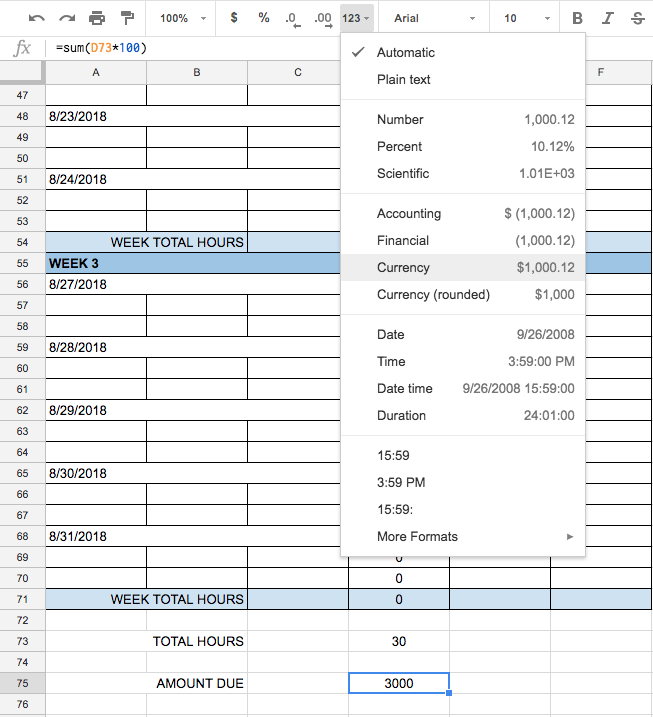Click the Print icon

97,18
